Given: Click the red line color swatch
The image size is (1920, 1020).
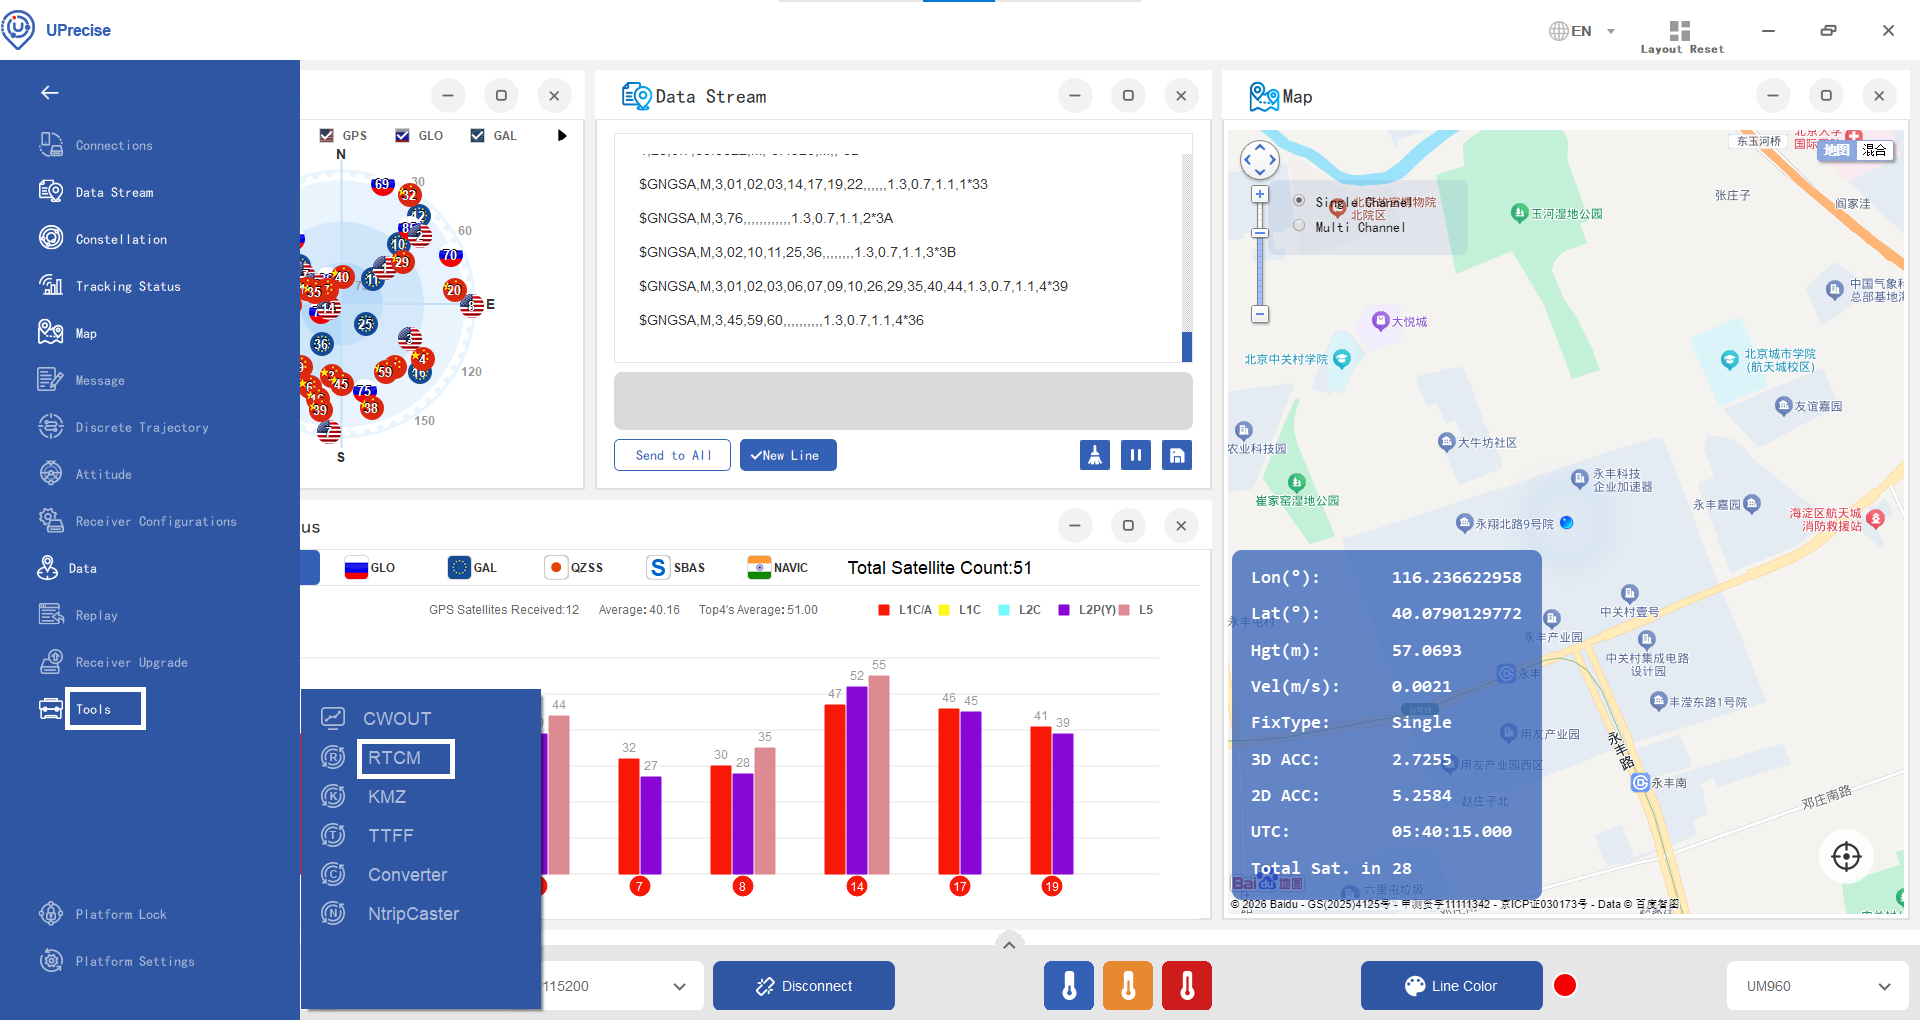Looking at the screenshot, I should (x=1565, y=986).
